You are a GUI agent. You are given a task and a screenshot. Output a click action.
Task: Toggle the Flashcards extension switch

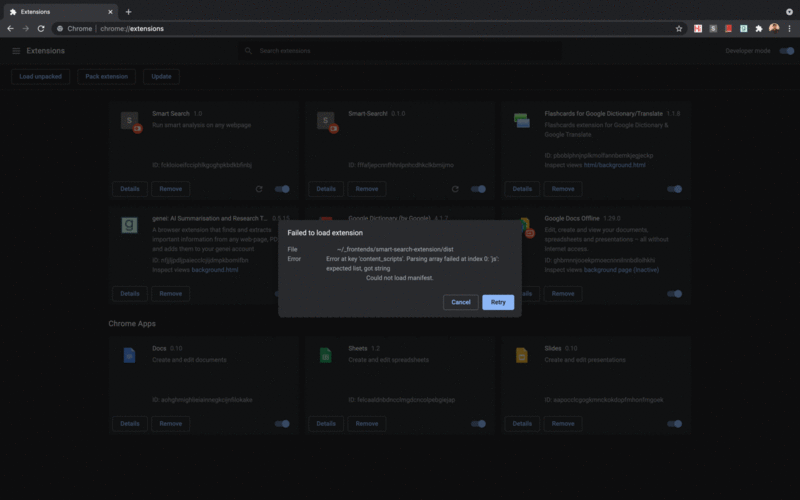[x=674, y=189]
